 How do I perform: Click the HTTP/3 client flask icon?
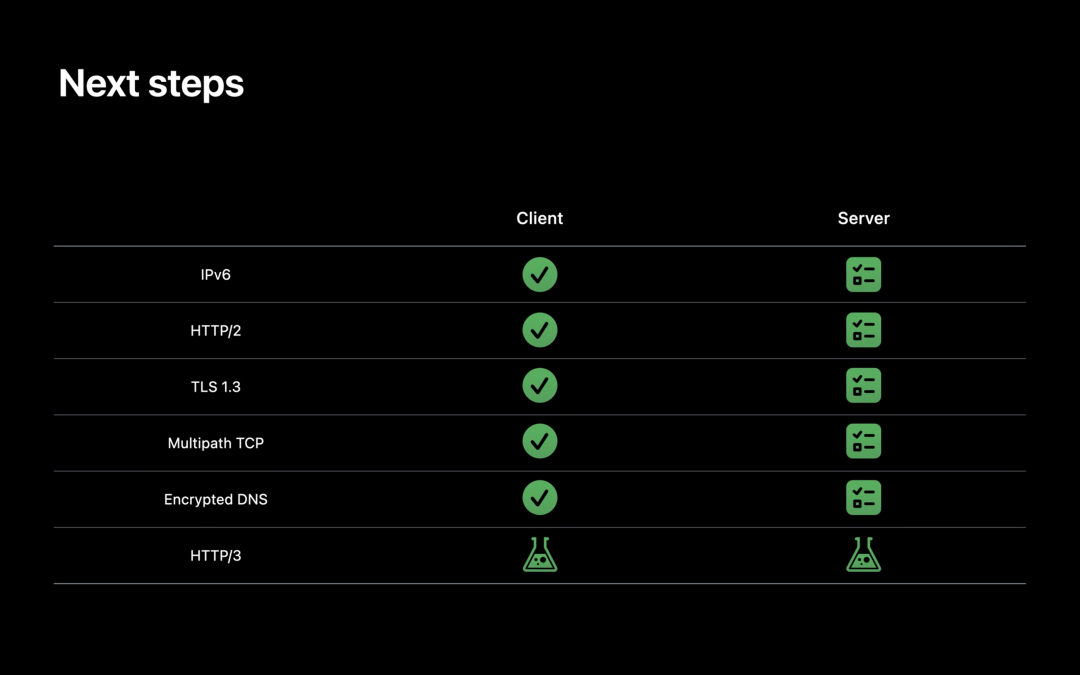coord(540,554)
